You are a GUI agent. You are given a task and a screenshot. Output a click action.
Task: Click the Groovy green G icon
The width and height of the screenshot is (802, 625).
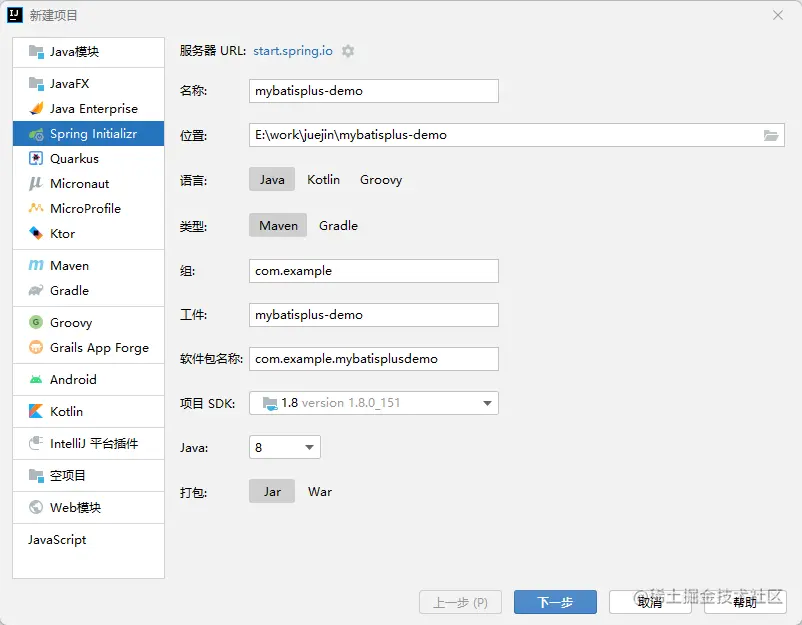36,322
